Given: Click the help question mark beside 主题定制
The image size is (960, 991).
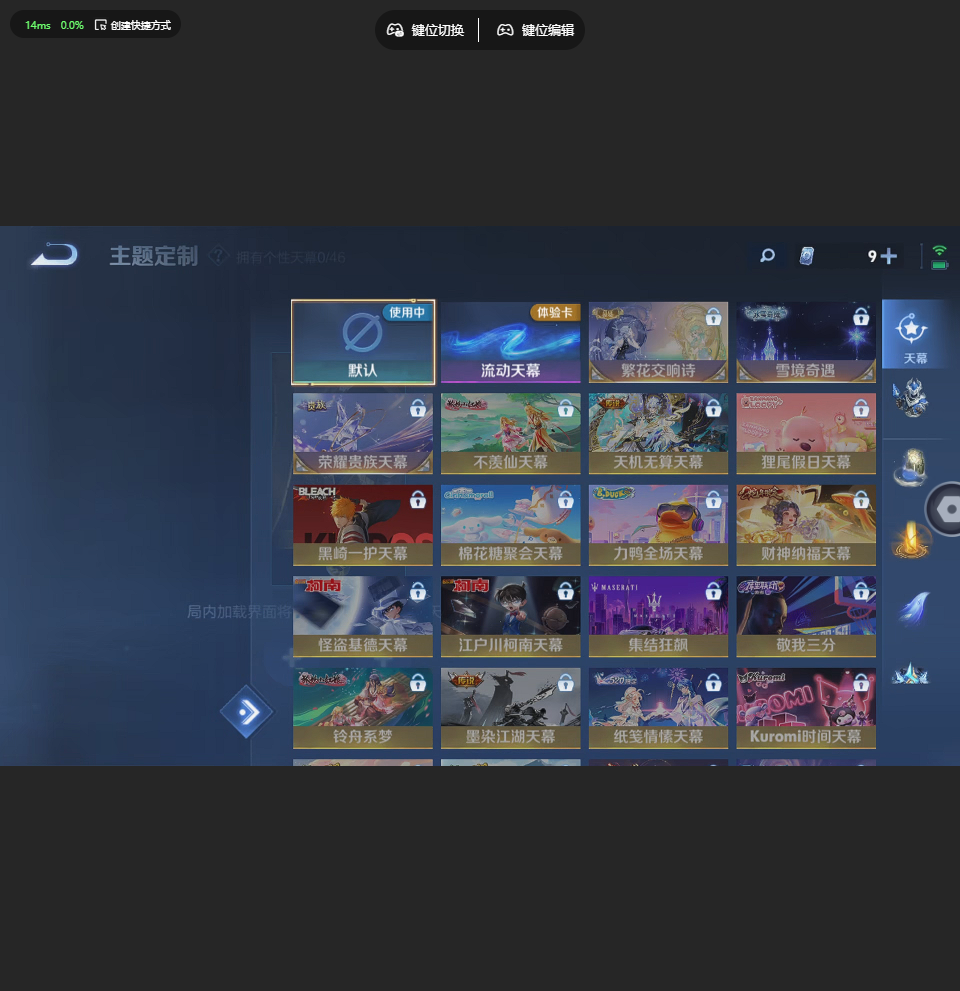Looking at the screenshot, I should click(x=219, y=256).
